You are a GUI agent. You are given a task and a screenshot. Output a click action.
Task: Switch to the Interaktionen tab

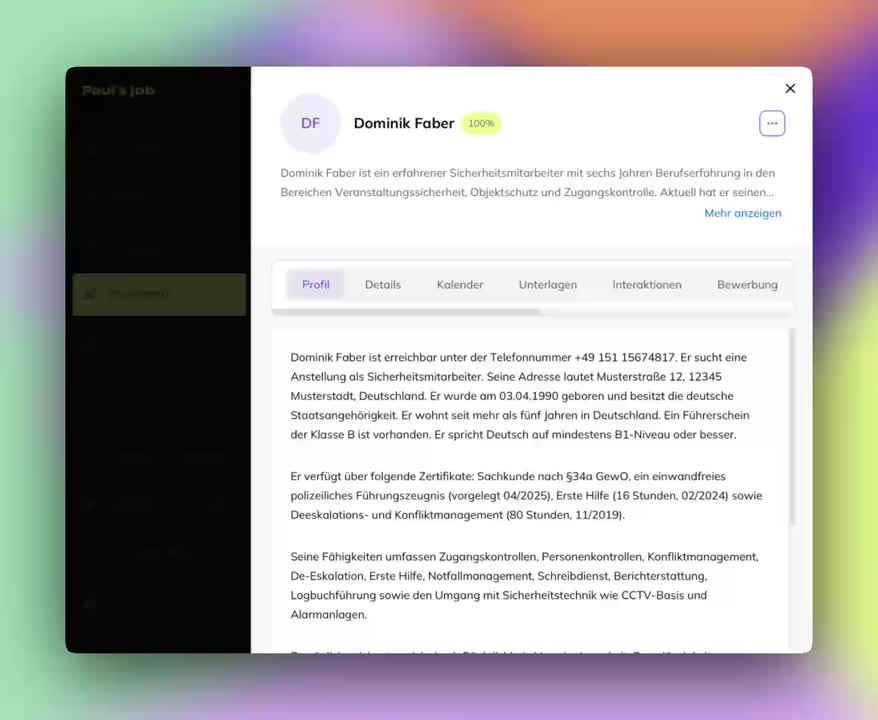[647, 284]
